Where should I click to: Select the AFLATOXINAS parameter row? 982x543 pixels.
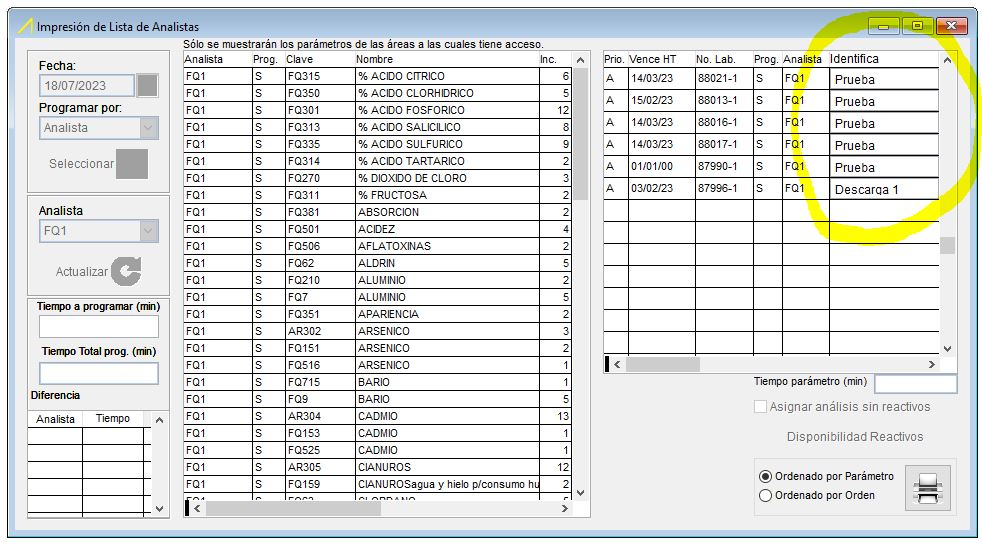pyautogui.click(x=378, y=246)
